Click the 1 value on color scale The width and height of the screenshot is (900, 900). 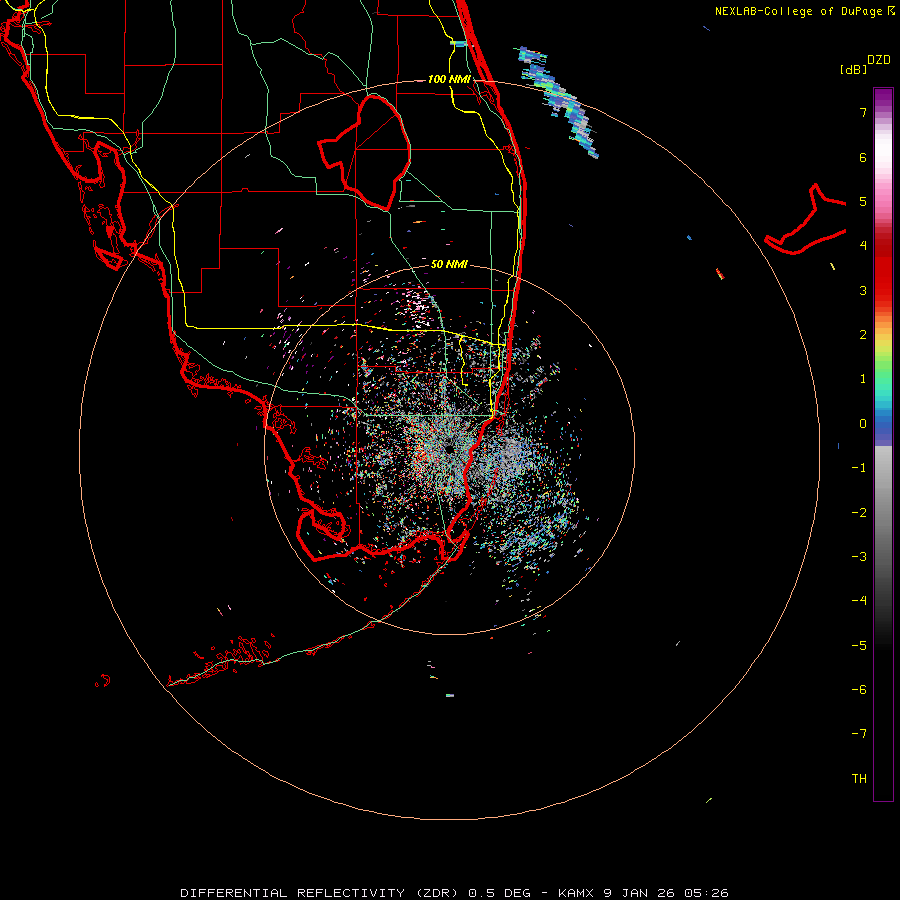pyautogui.click(x=863, y=379)
